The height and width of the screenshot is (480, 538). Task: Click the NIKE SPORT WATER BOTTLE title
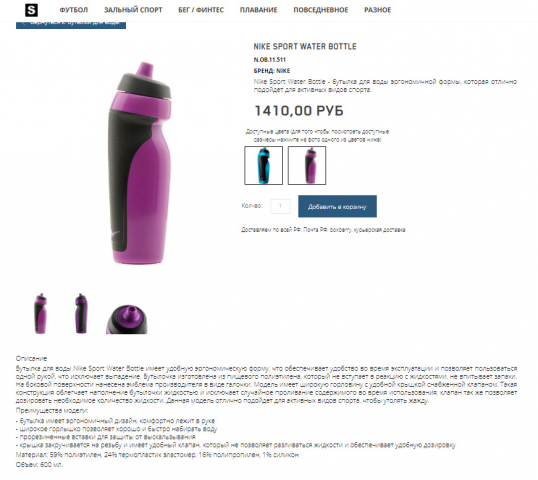point(305,46)
